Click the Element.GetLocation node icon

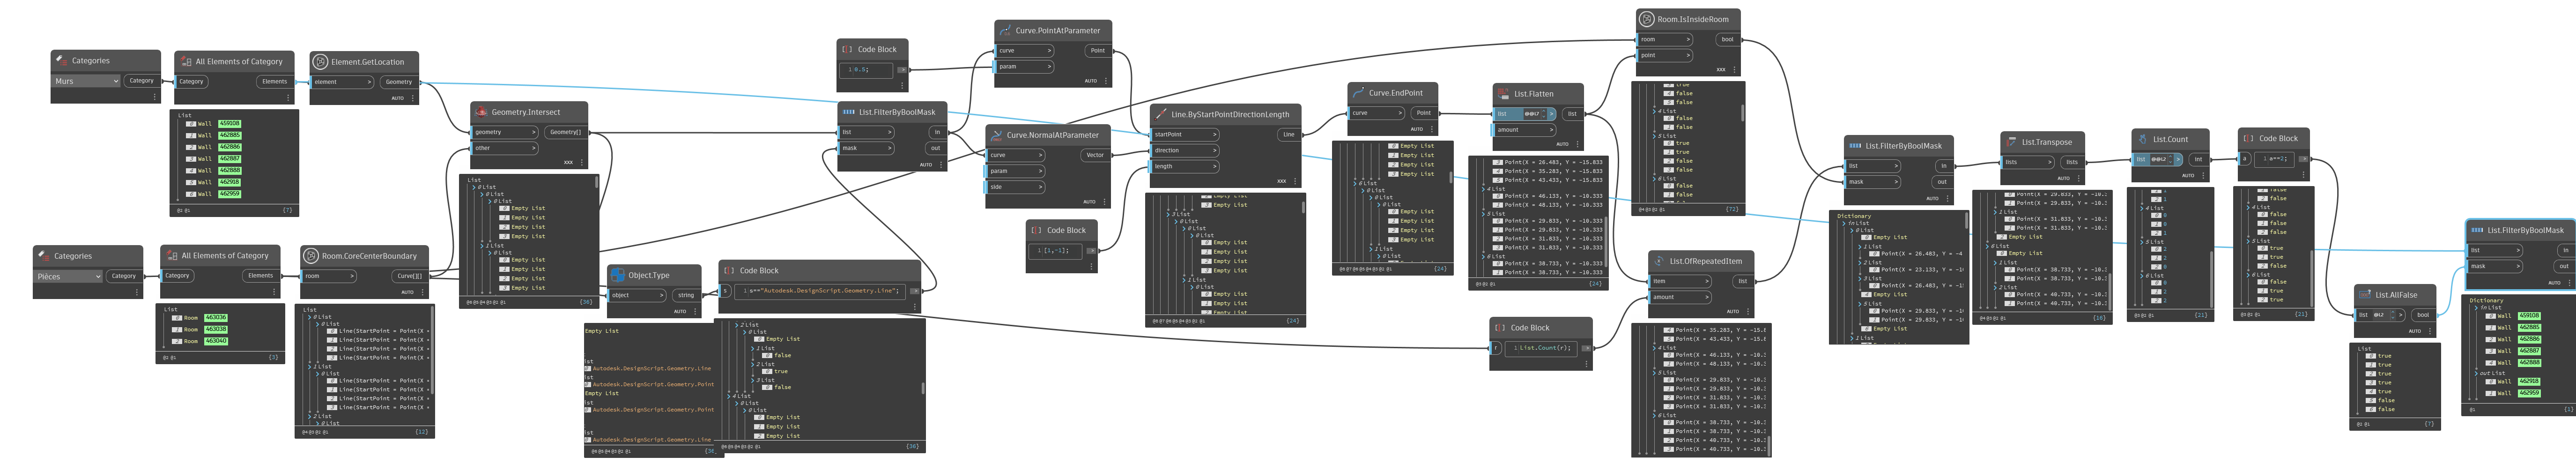(x=320, y=62)
